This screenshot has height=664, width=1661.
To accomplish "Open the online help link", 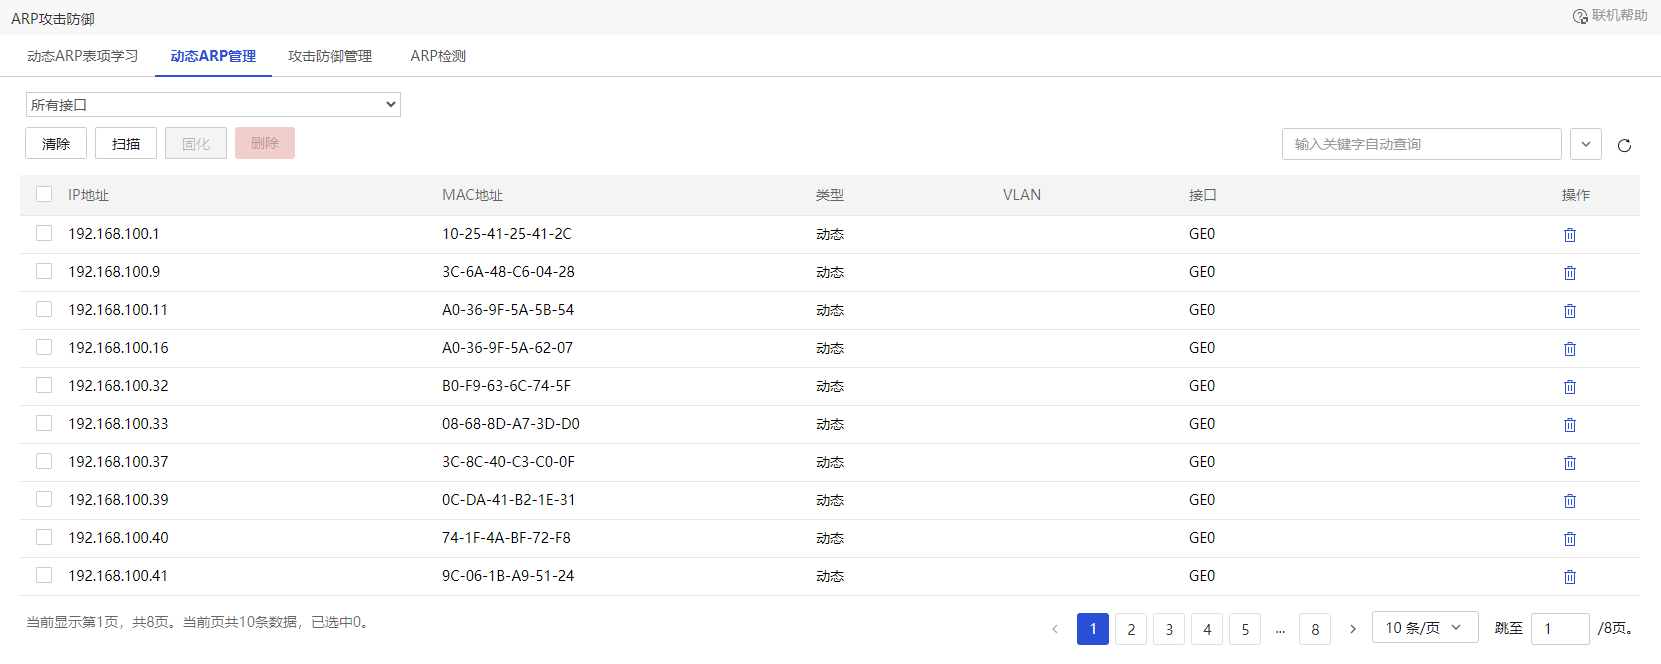I will click(x=1610, y=16).
